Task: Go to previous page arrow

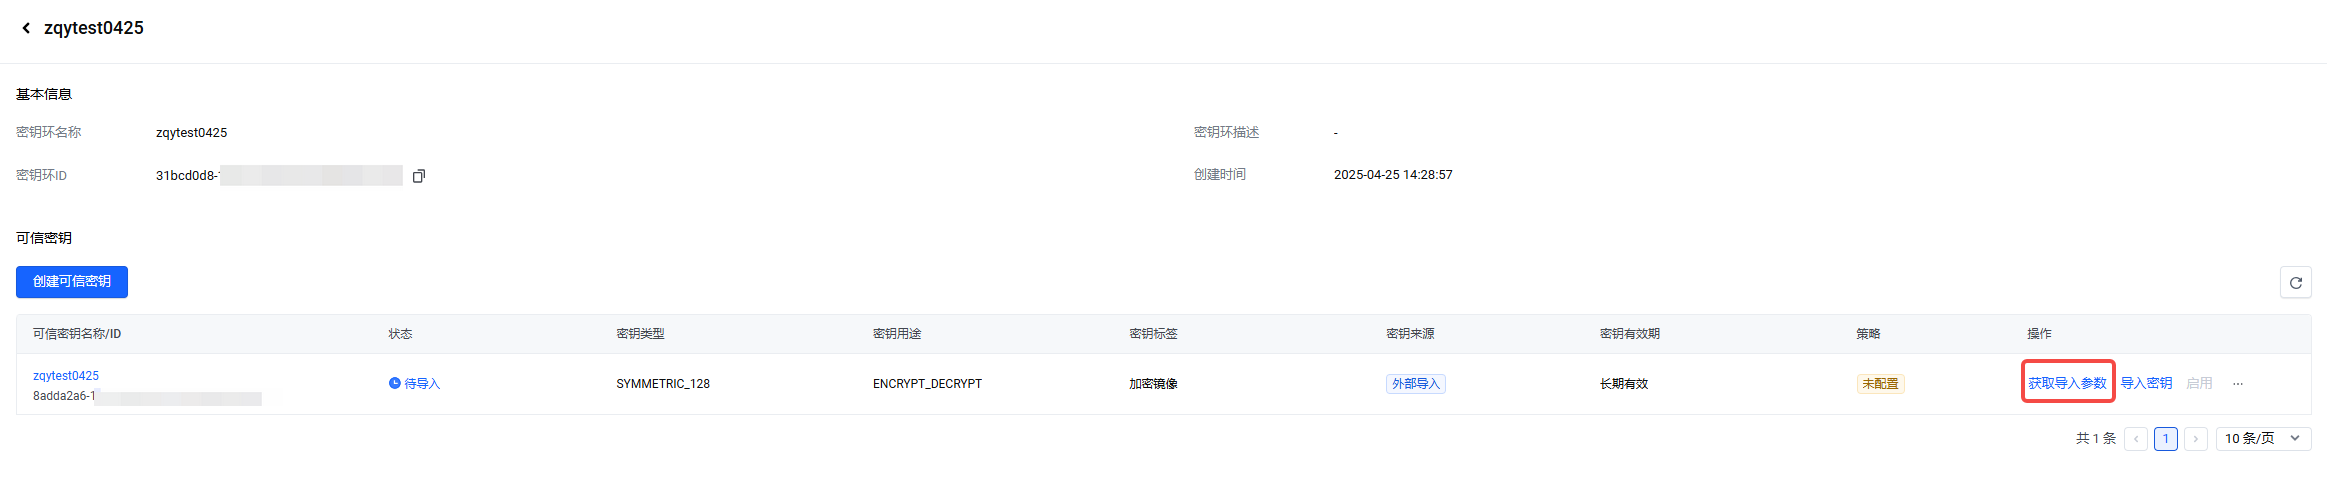Action: click(2136, 439)
